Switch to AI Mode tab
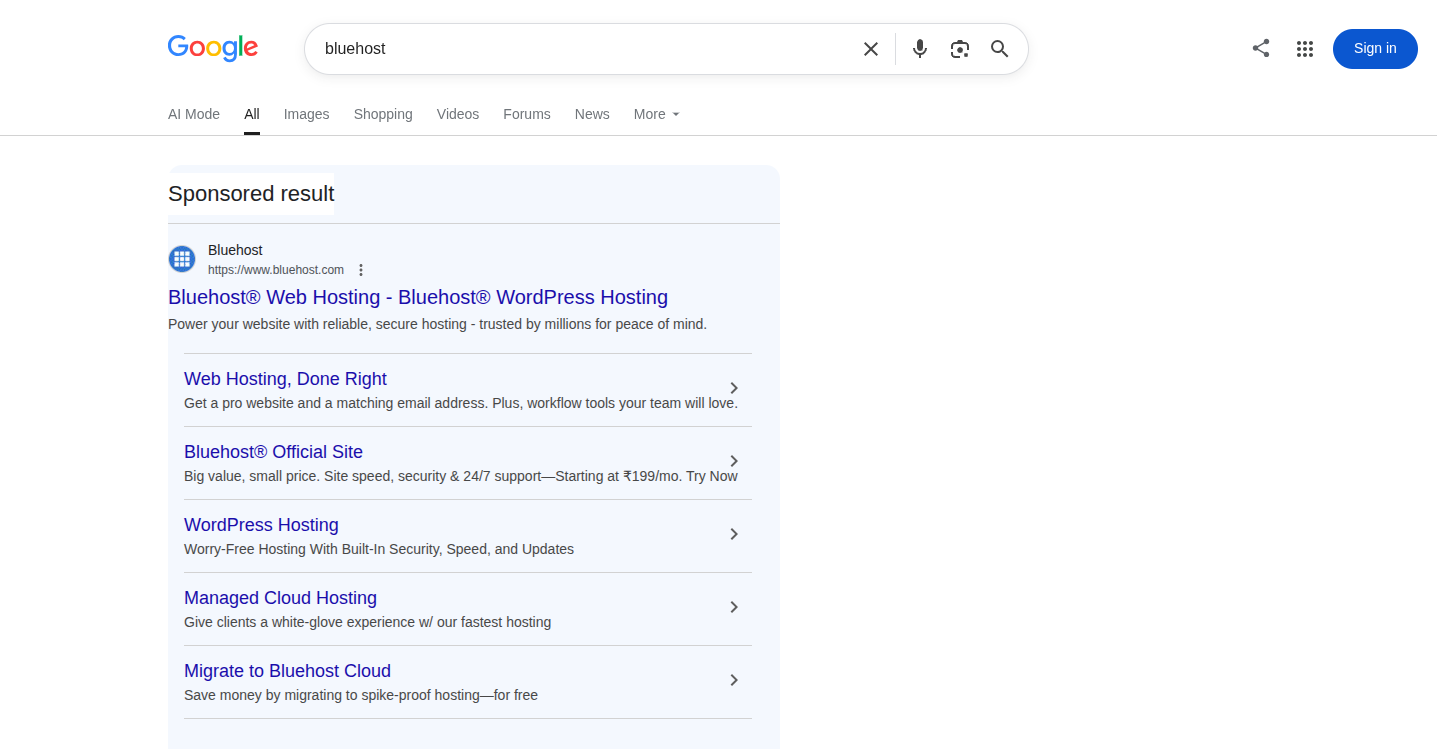The image size is (1437, 749). (194, 114)
